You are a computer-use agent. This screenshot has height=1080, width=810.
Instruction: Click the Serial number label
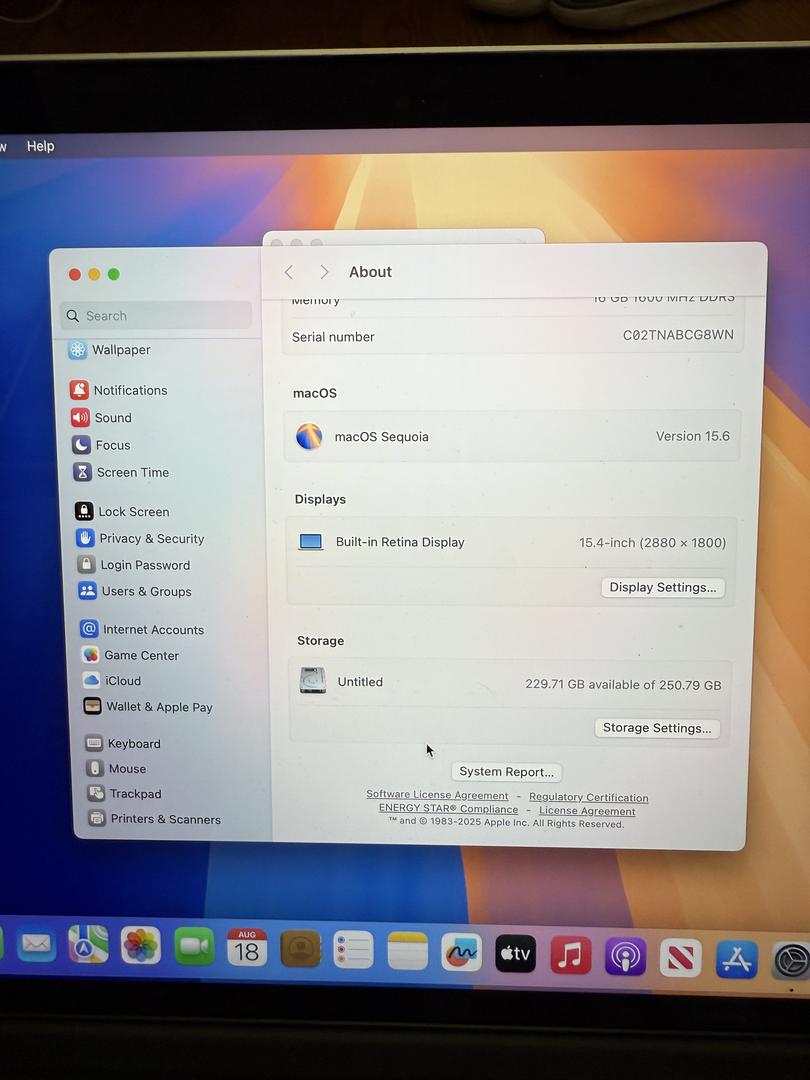[x=333, y=337]
